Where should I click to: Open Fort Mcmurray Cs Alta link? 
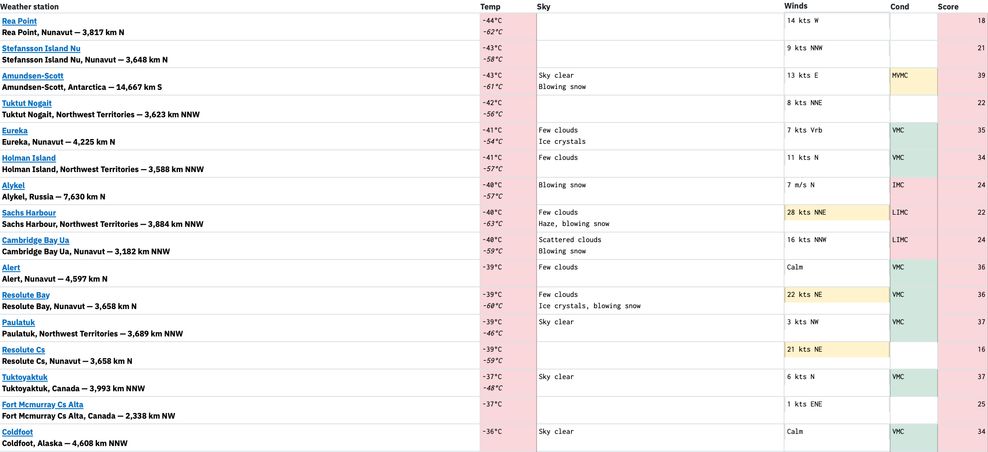46,405
